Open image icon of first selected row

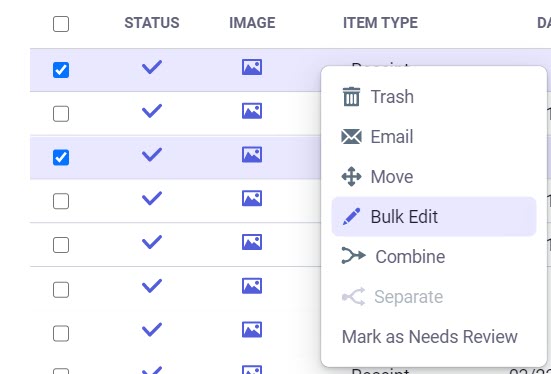click(x=252, y=67)
